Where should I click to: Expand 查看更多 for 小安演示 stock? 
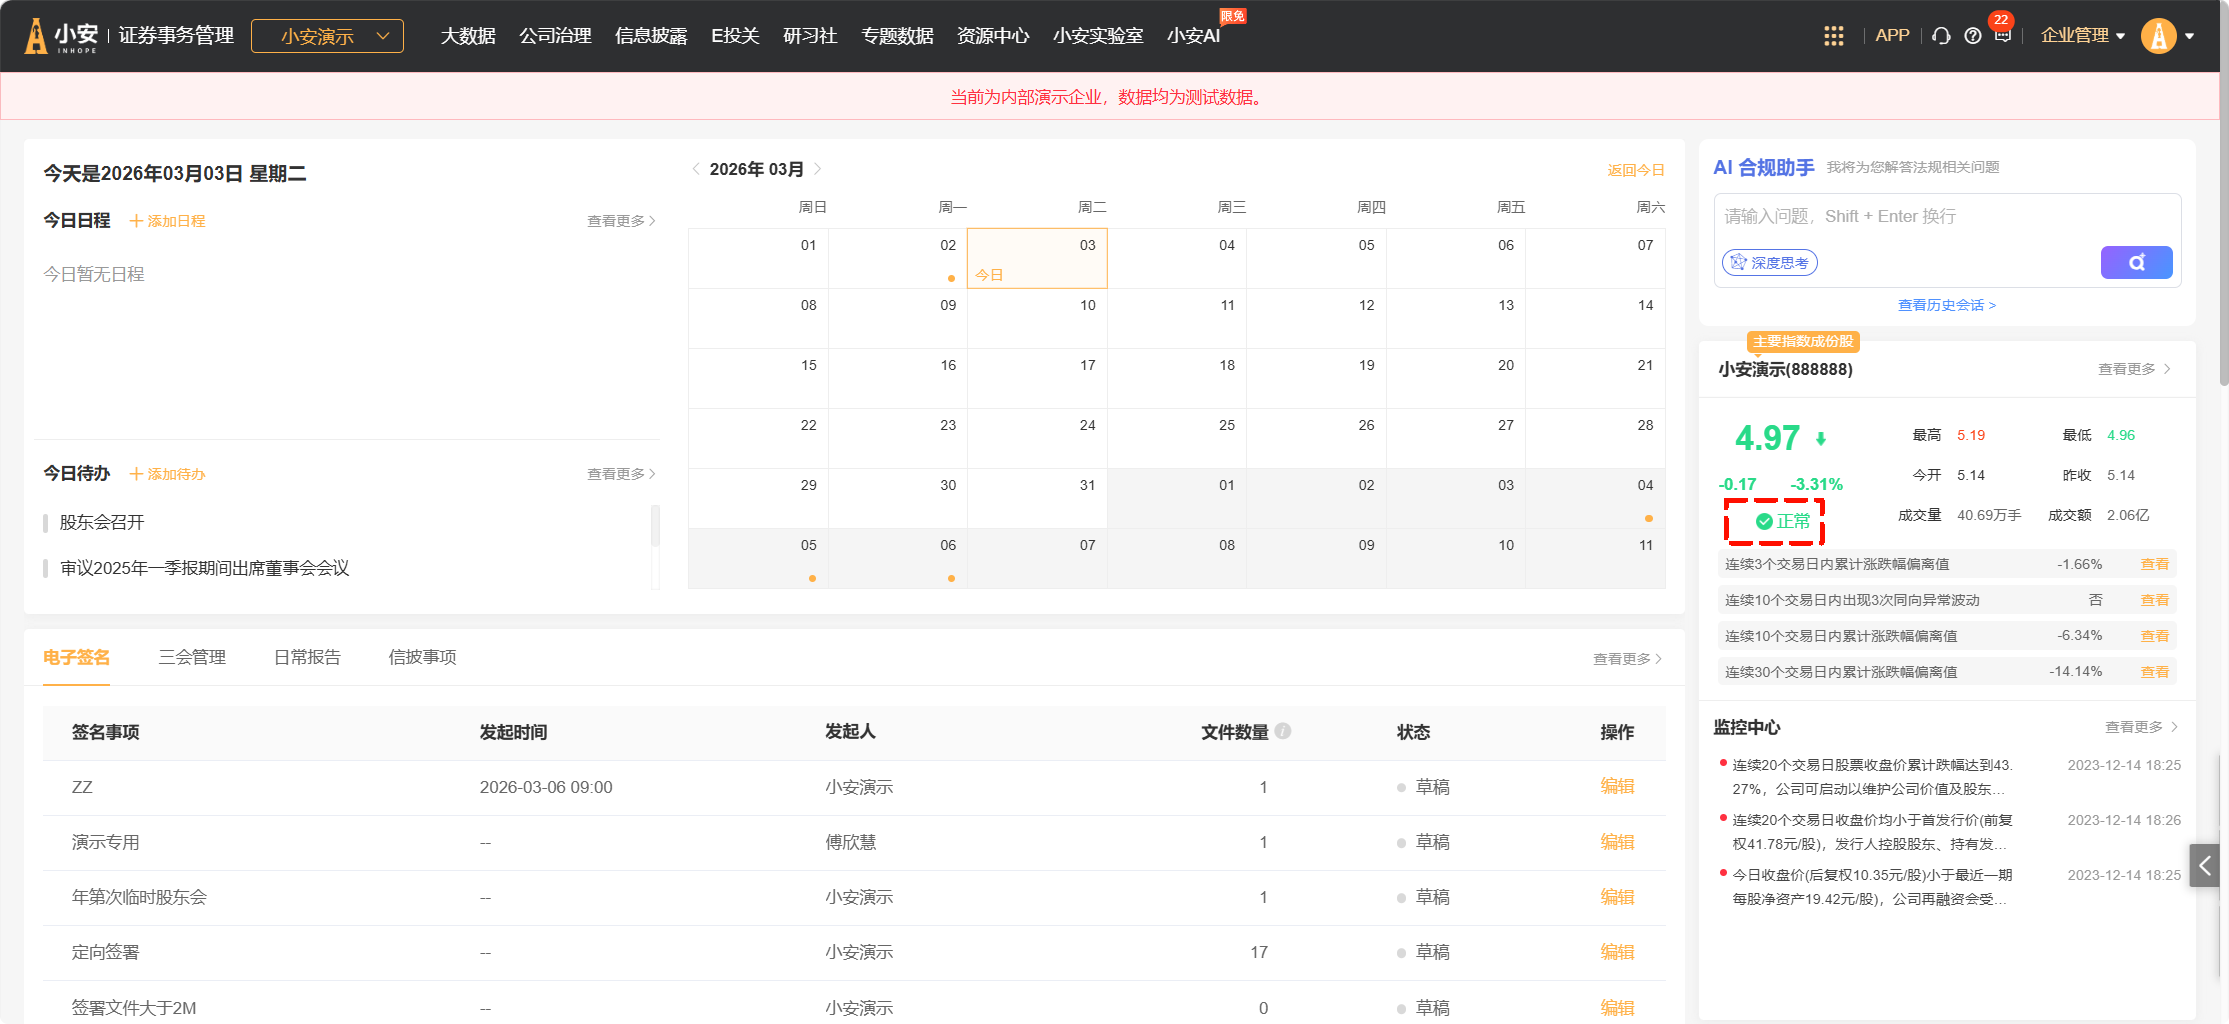[x=2134, y=369]
